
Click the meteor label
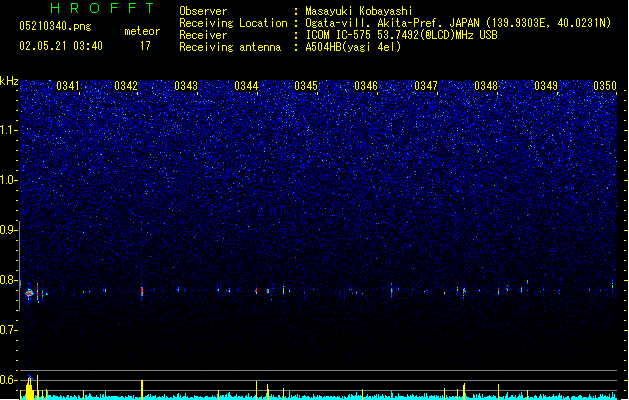142,31
